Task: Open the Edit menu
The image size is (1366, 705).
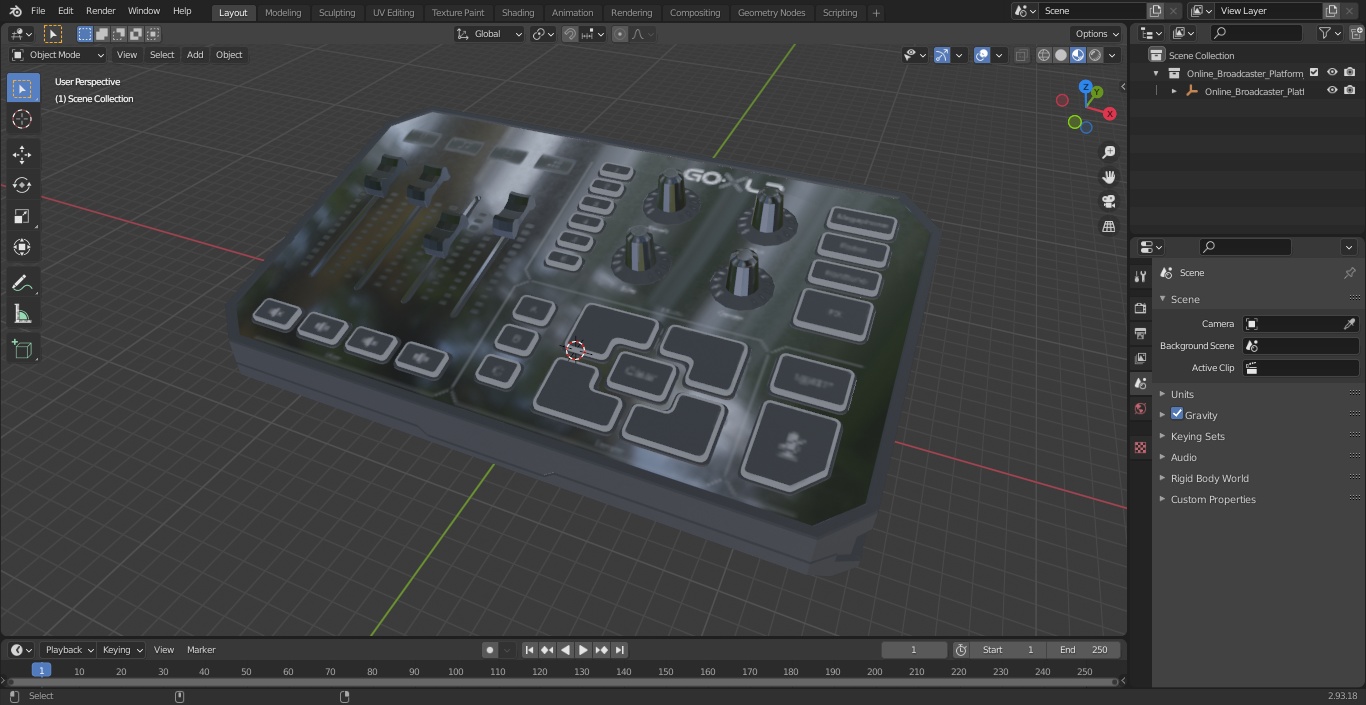Action: (65, 11)
